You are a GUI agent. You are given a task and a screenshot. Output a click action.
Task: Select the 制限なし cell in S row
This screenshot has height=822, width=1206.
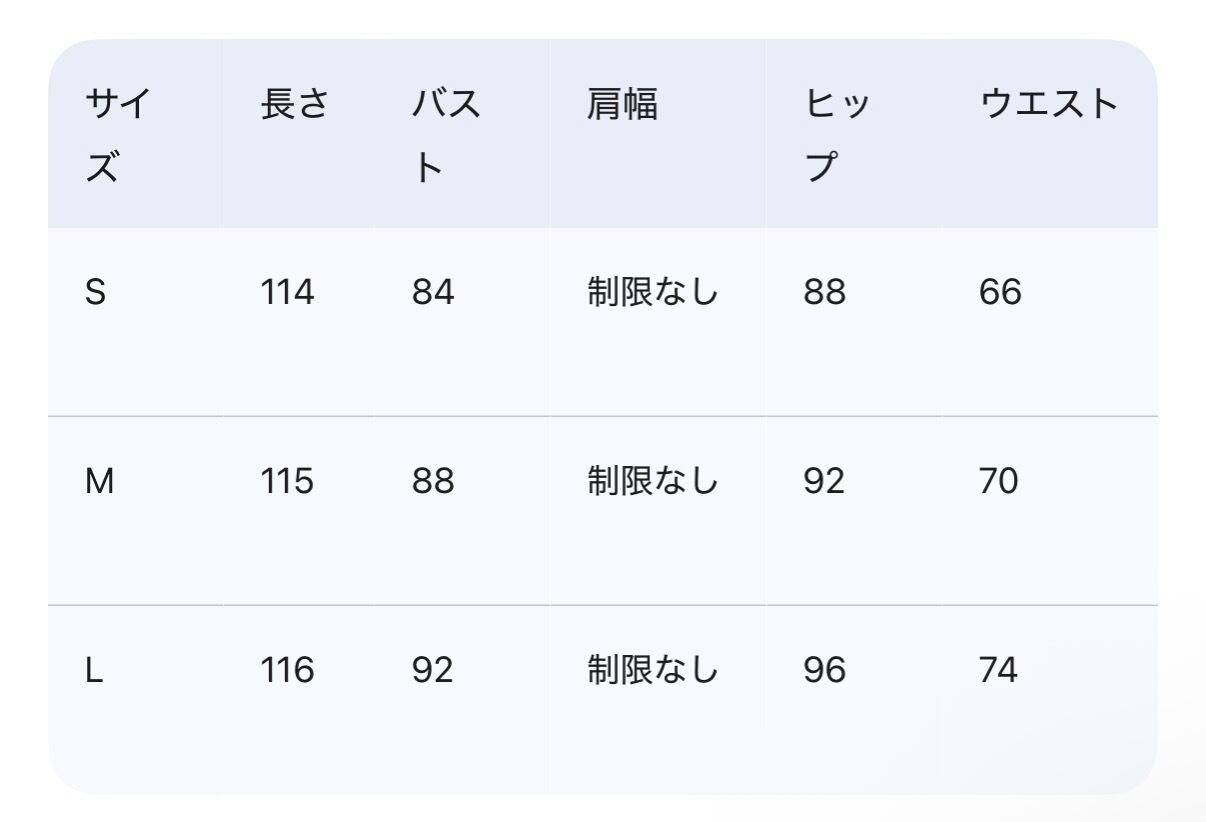click(653, 292)
